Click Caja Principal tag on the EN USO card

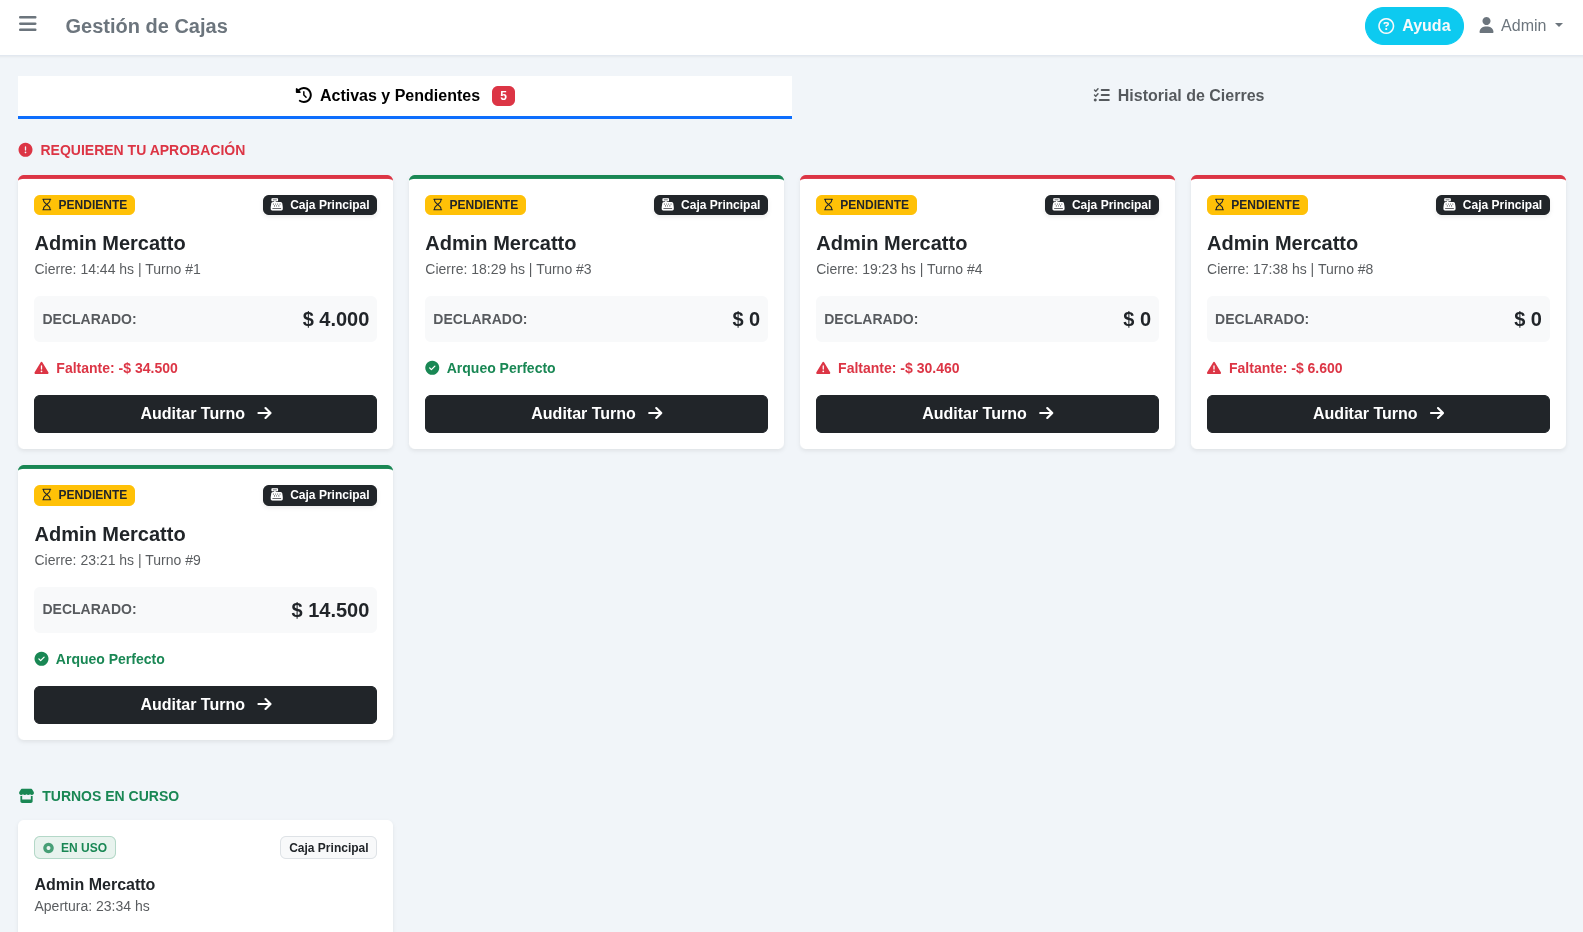pos(329,848)
